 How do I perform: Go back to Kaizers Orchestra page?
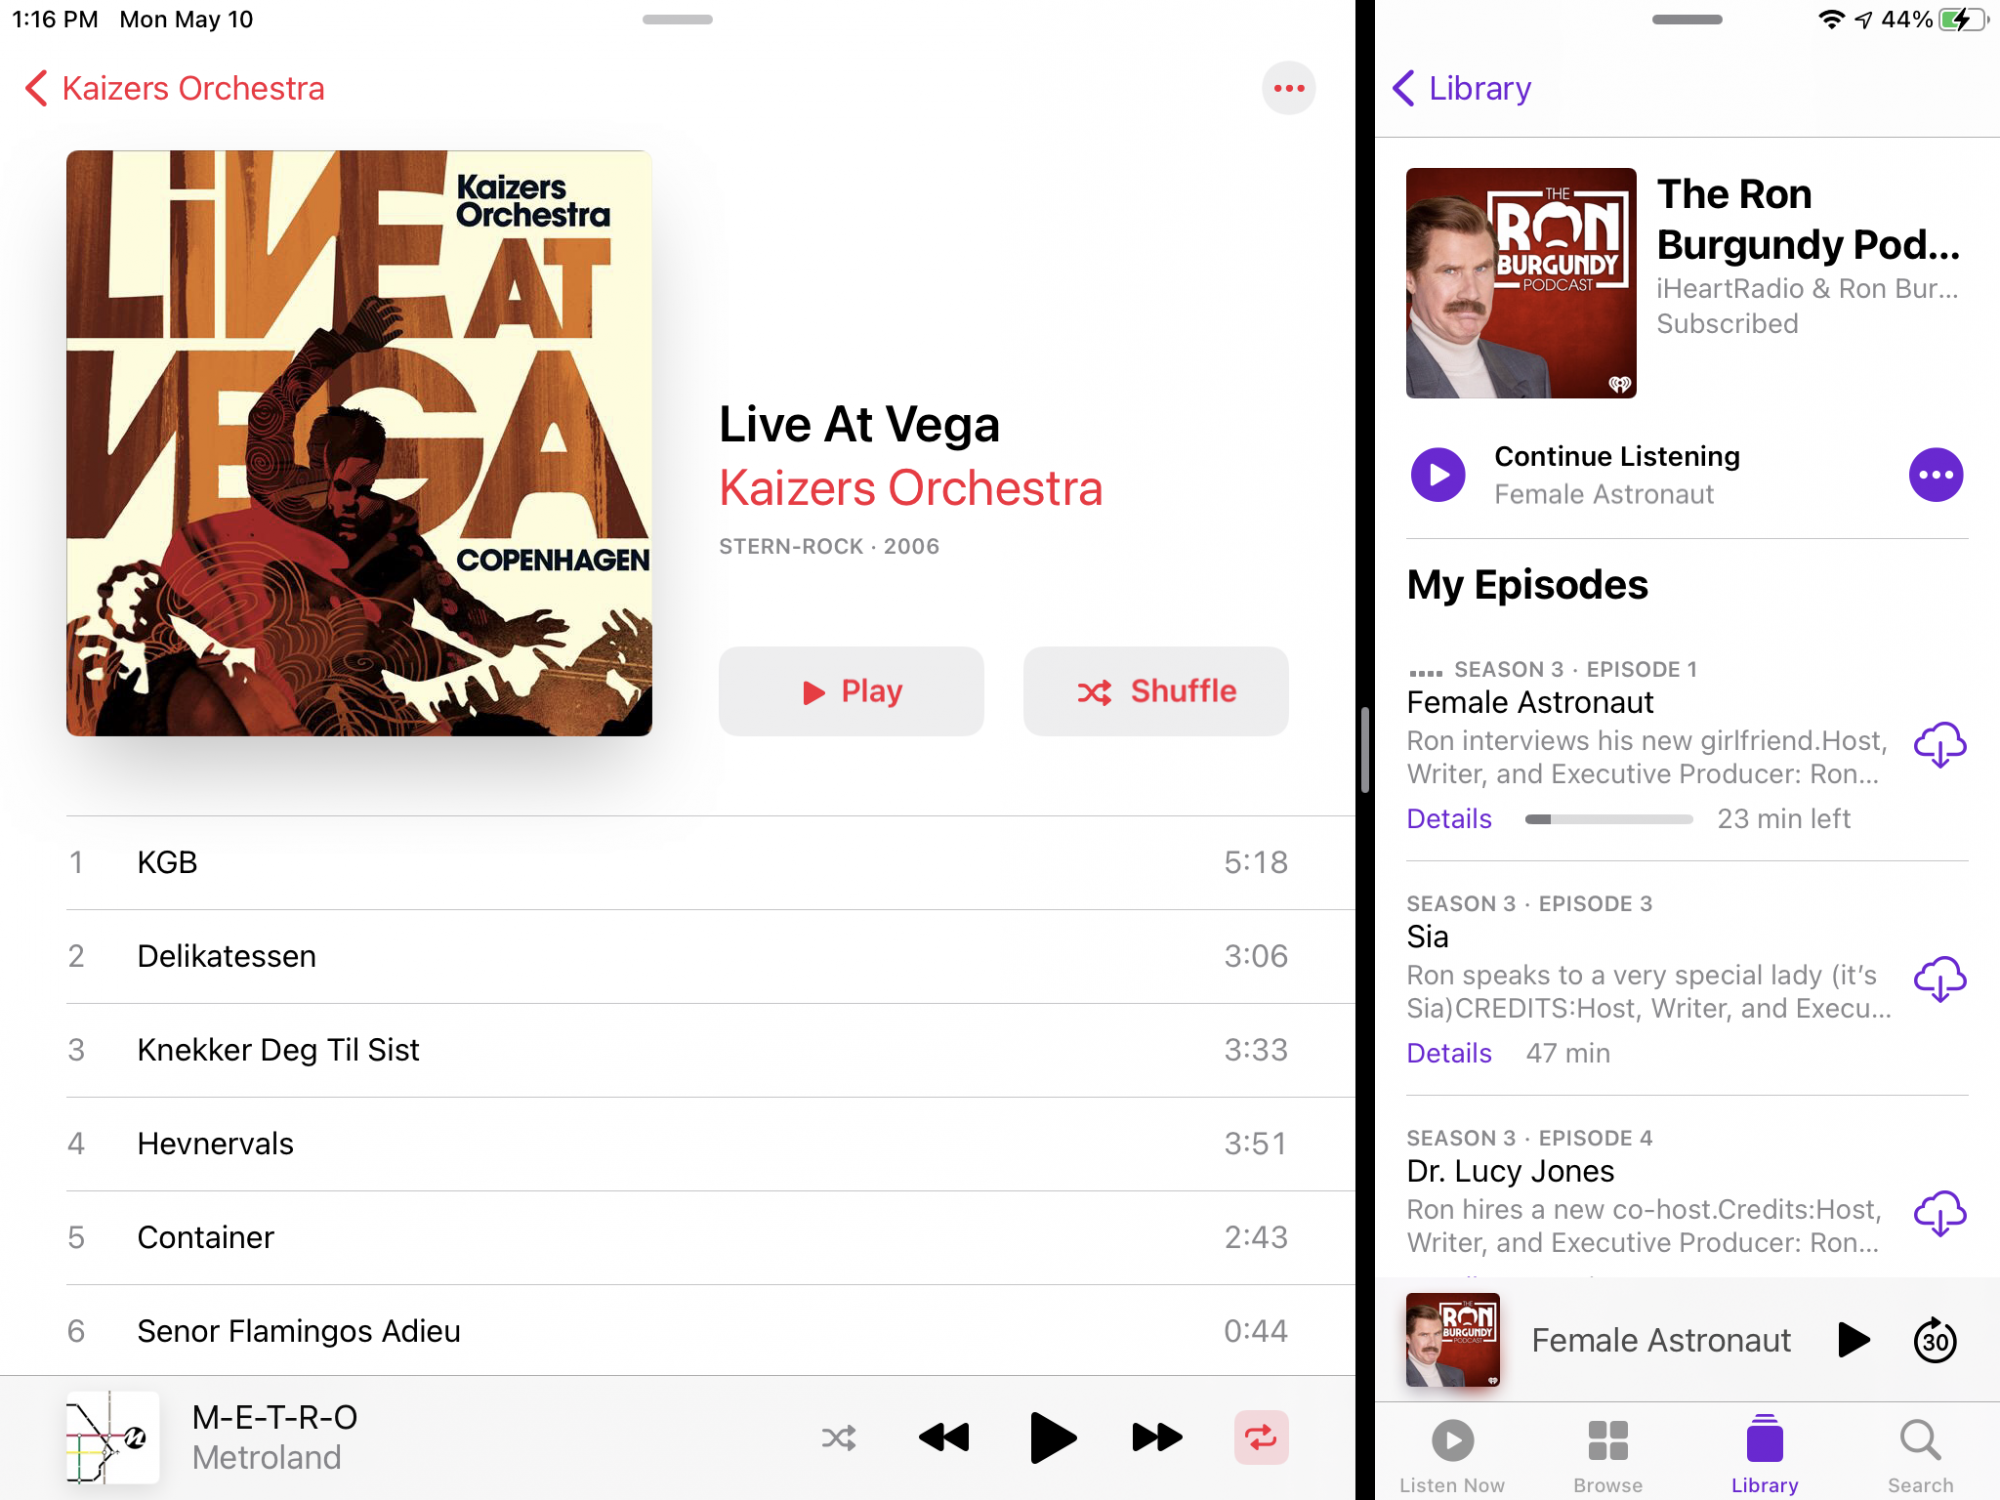coord(174,88)
